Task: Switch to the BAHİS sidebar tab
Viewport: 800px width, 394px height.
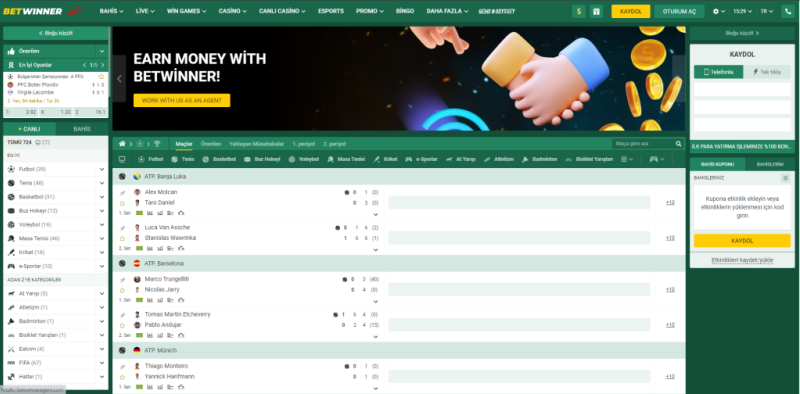Action: tap(82, 129)
